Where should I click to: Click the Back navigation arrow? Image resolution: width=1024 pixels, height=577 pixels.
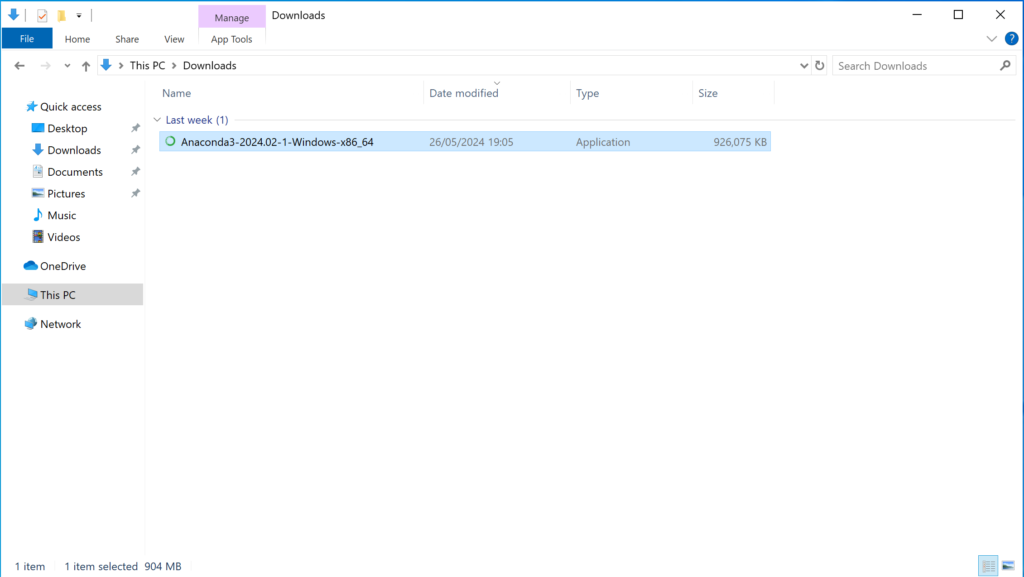click(20, 66)
